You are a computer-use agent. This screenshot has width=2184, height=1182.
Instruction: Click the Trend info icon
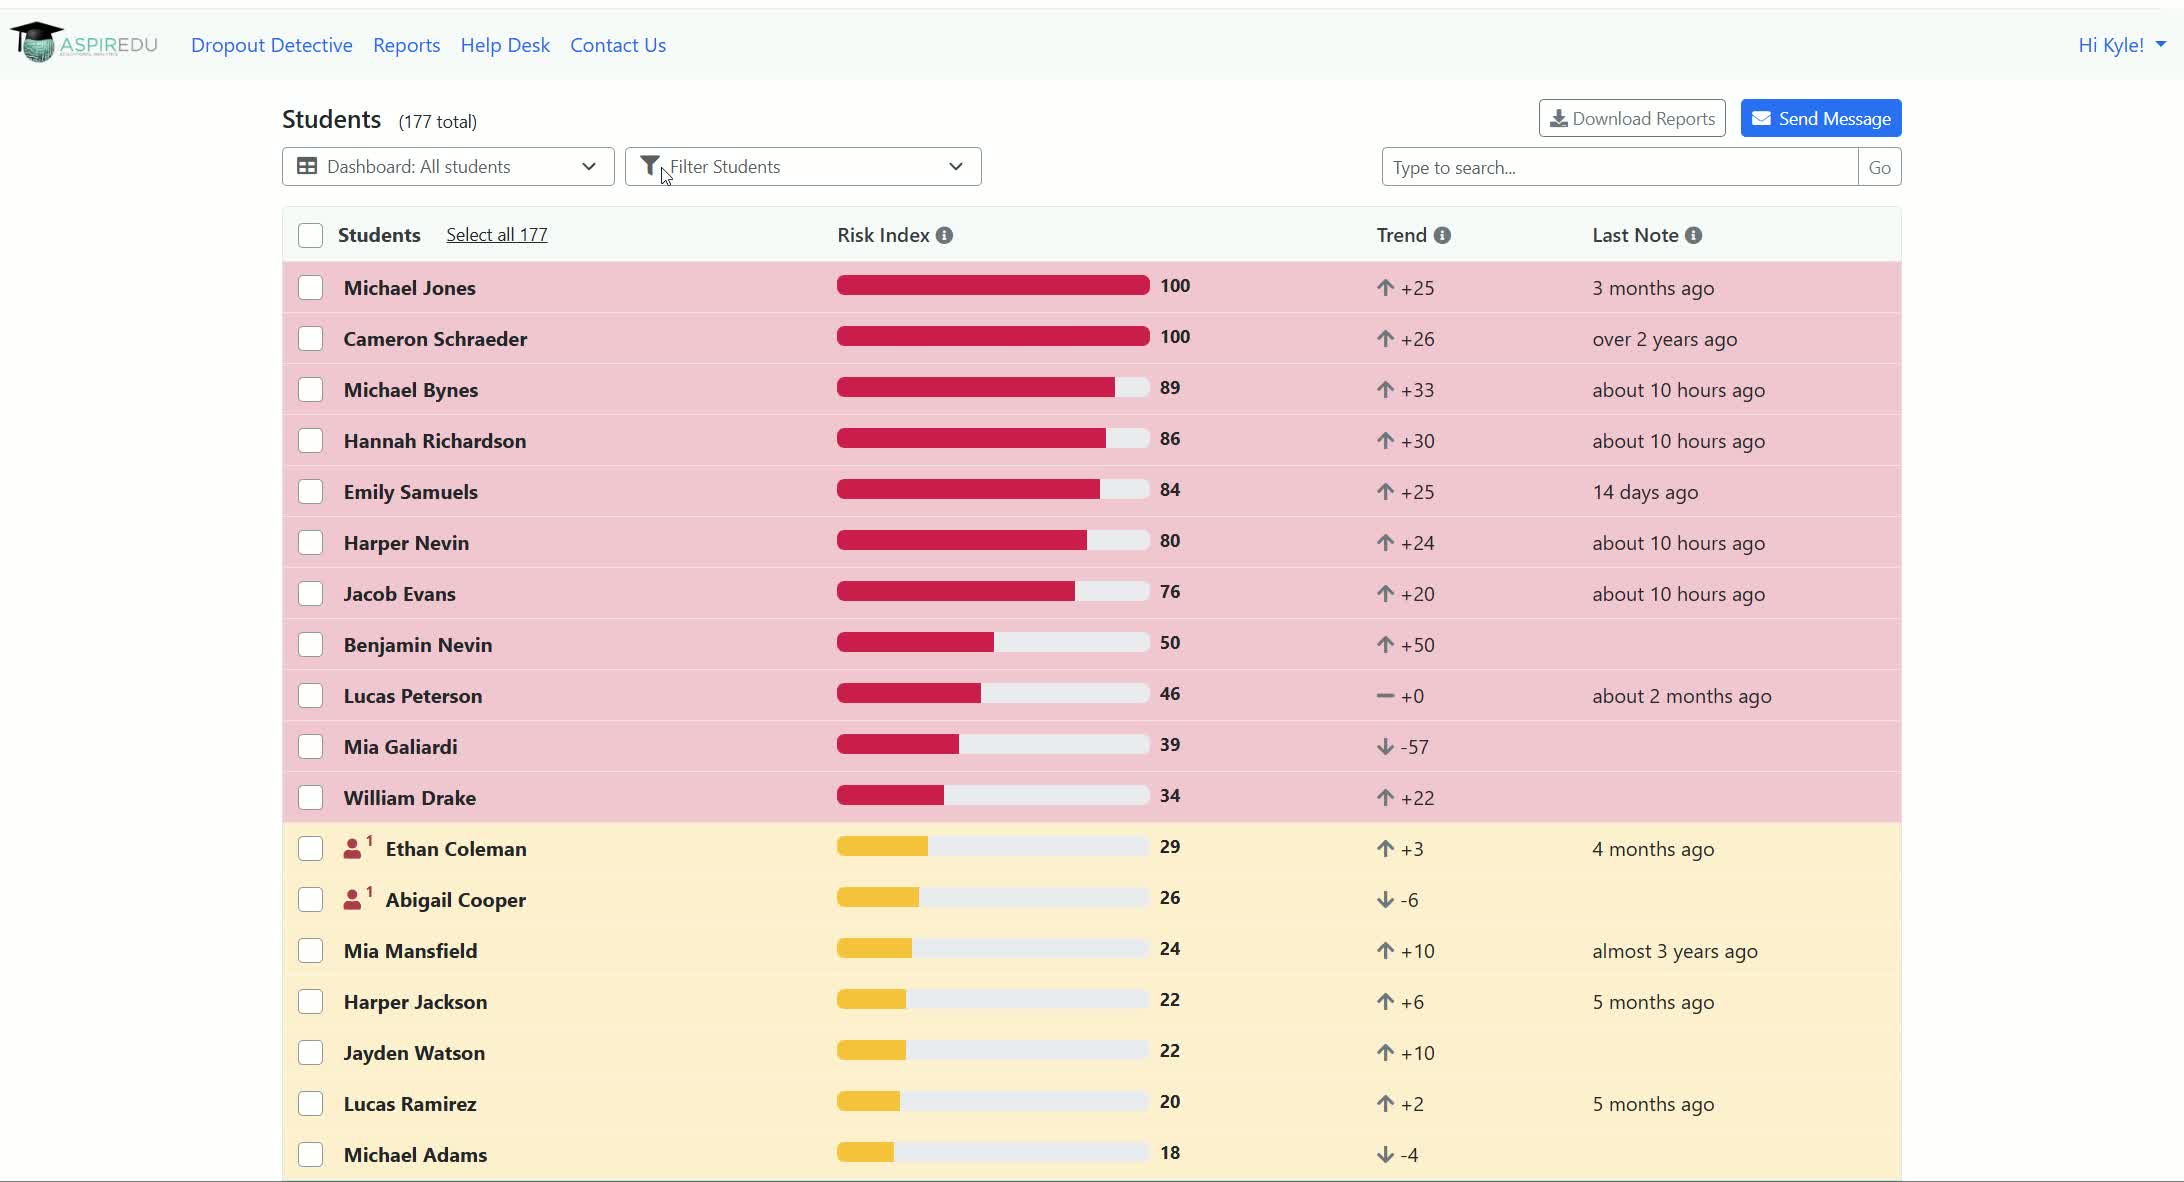[x=1442, y=235]
